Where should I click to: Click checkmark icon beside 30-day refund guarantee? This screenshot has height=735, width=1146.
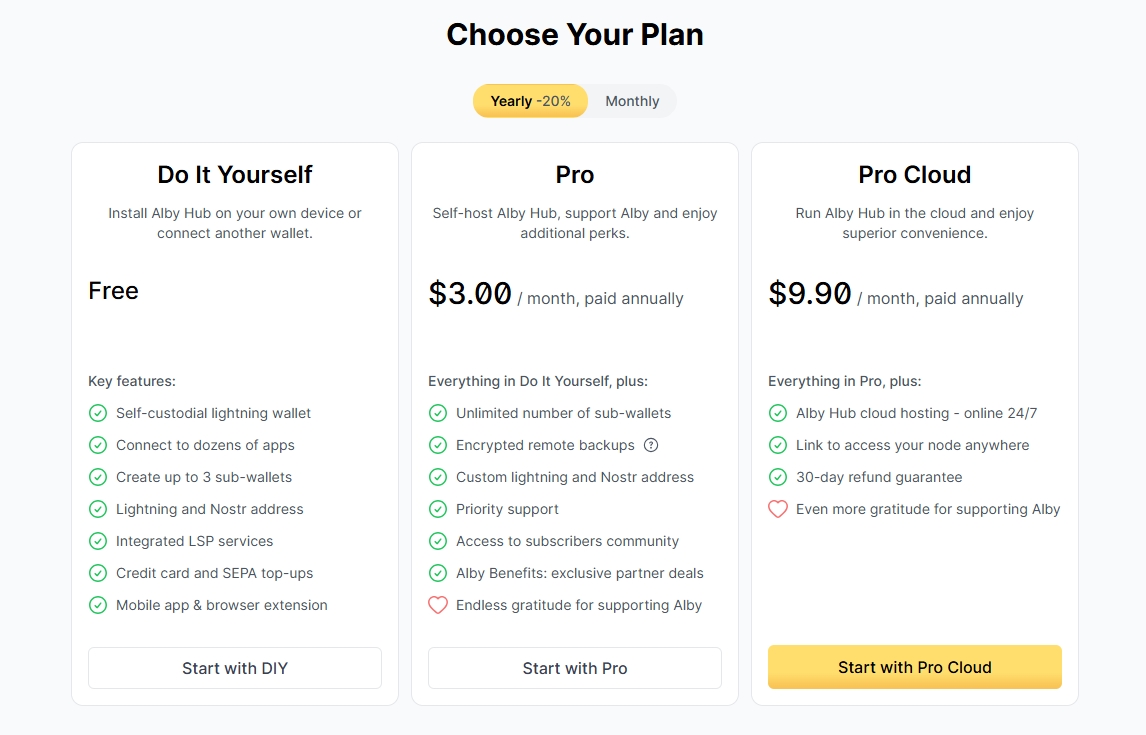[x=778, y=477]
